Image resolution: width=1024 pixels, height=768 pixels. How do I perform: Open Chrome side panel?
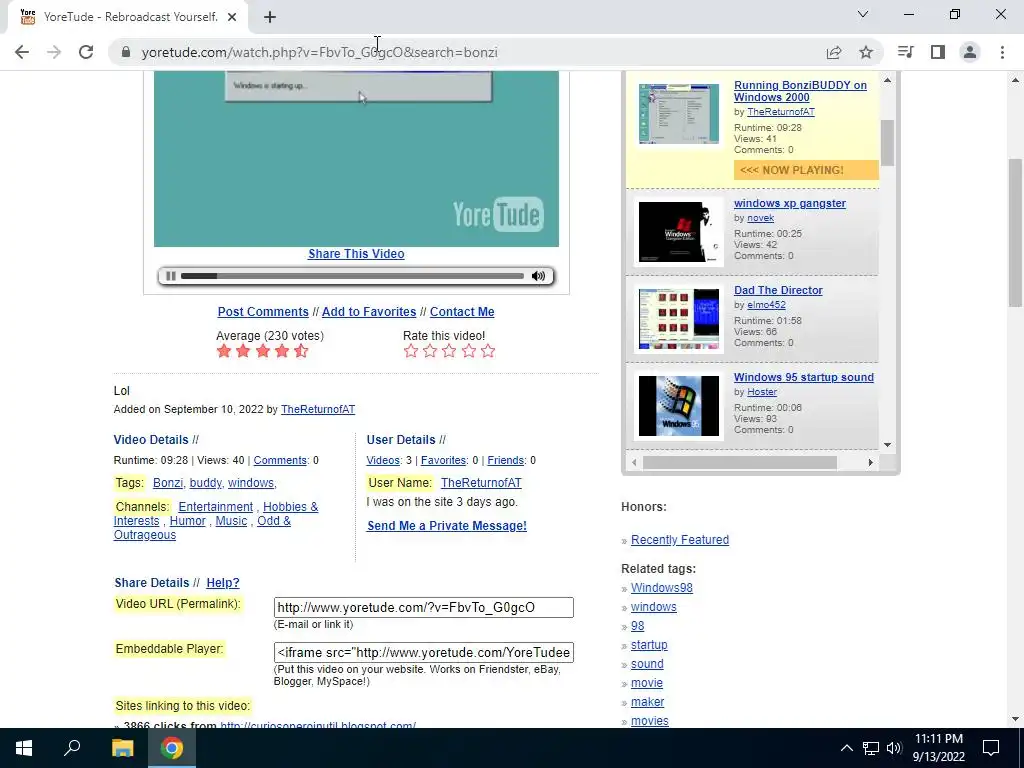(x=938, y=52)
